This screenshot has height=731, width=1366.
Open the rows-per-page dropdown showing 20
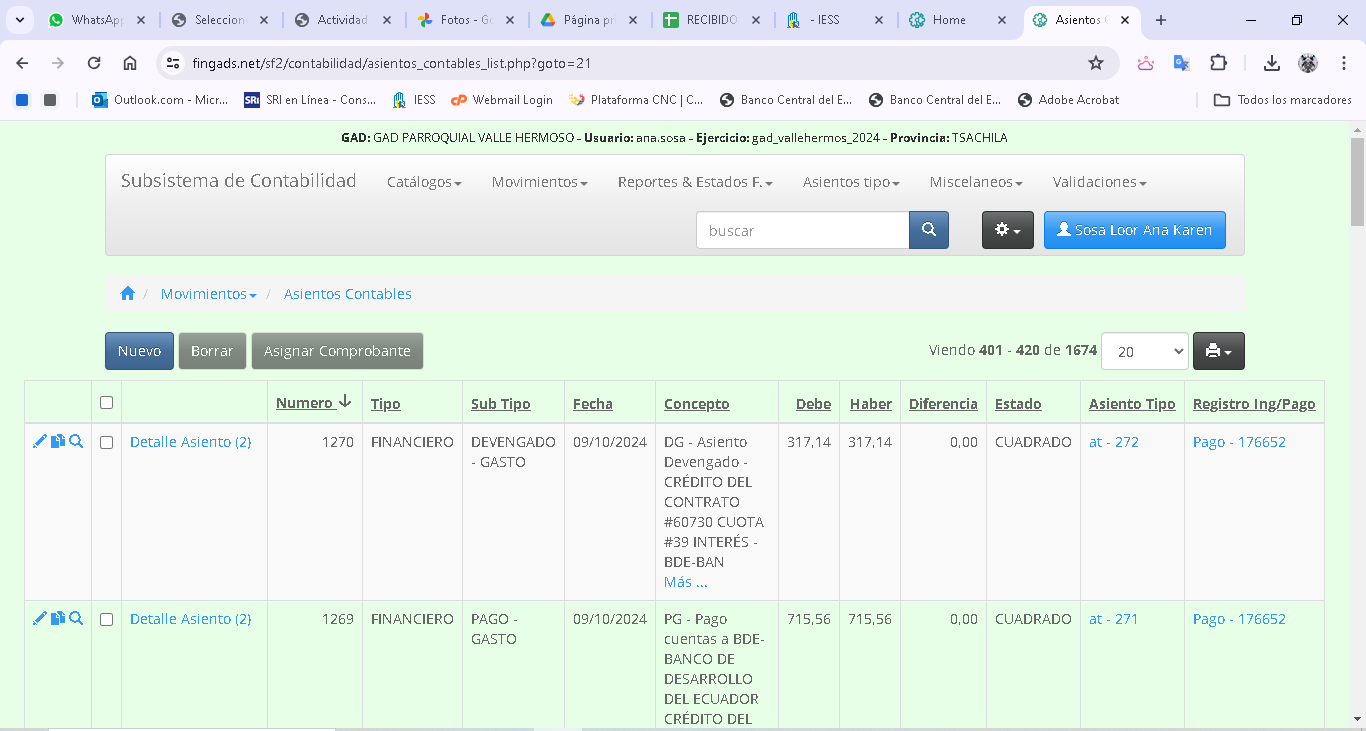click(x=1144, y=351)
